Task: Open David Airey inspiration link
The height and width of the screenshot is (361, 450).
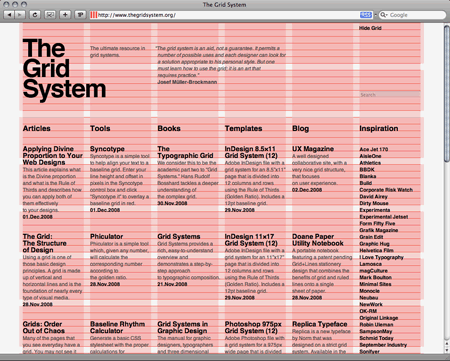Action: [x=373, y=197]
